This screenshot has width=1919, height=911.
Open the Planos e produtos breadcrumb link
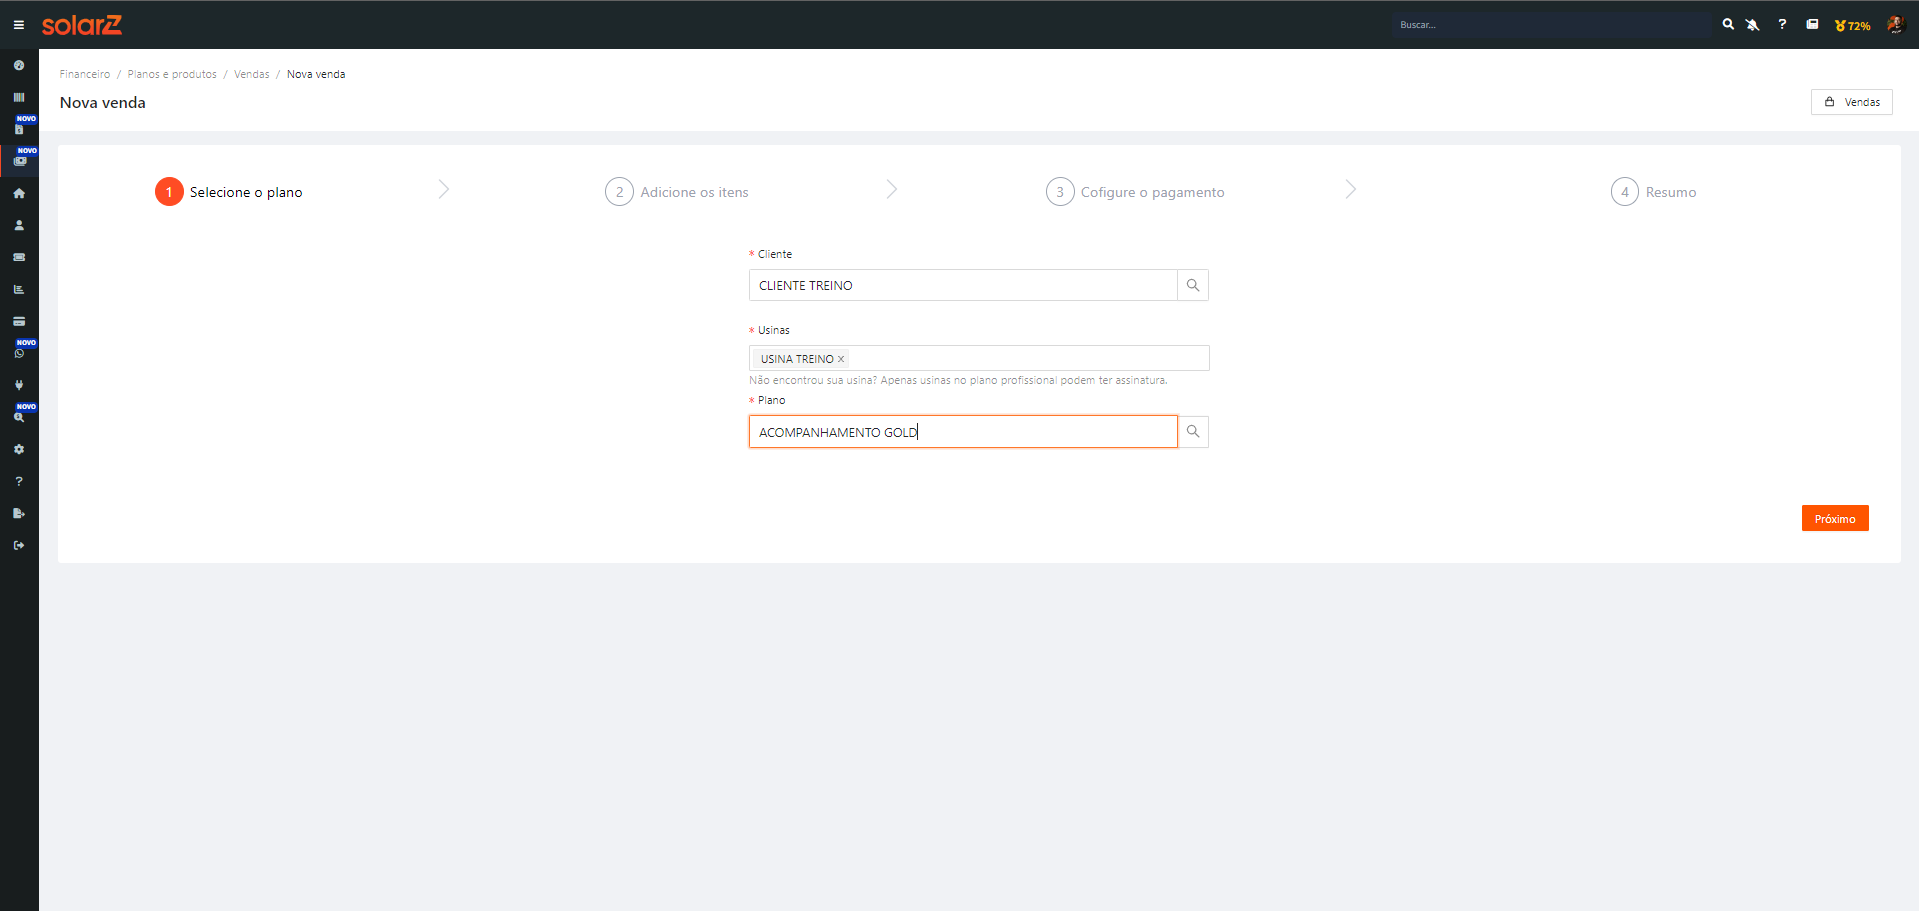click(x=172, y=74)
